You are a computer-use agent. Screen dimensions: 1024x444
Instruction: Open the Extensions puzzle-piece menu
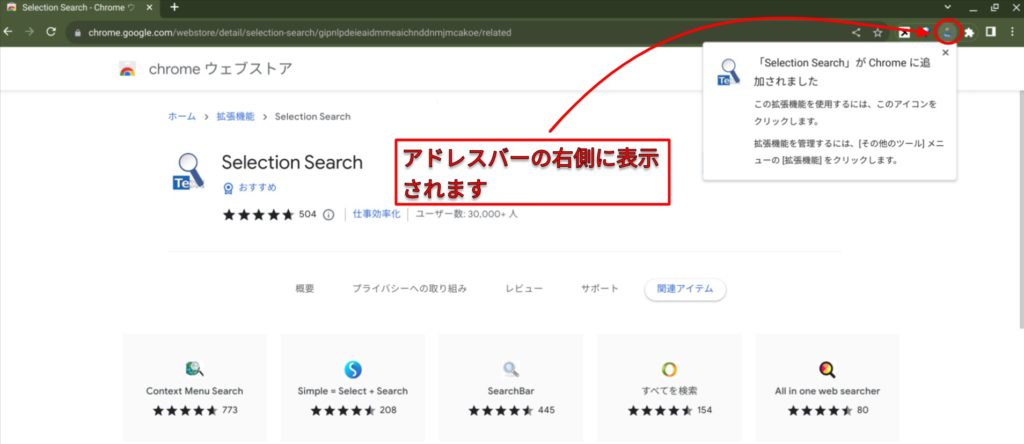tap(968, 32)
